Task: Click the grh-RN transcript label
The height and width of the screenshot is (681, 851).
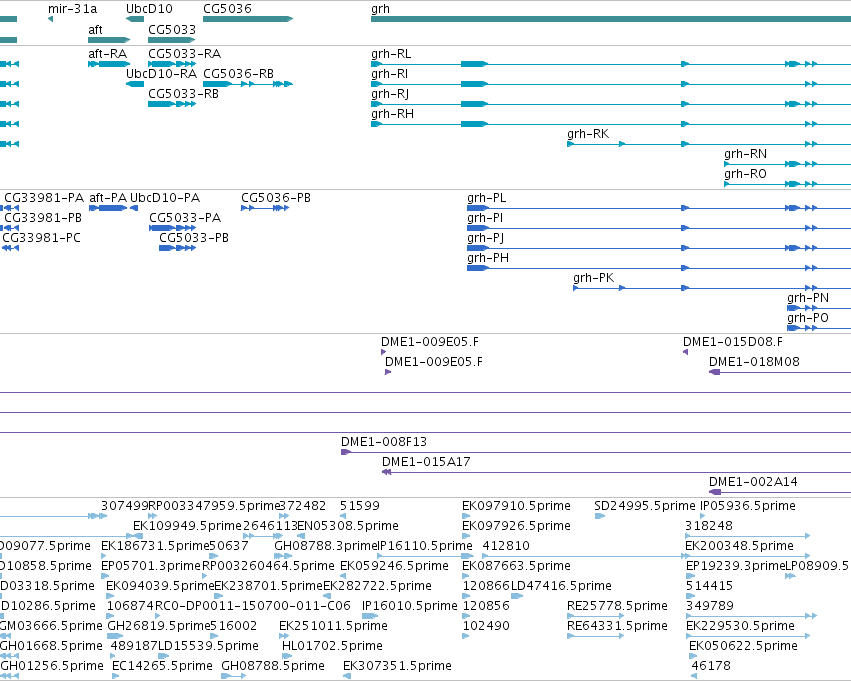Action: [746, 154]
